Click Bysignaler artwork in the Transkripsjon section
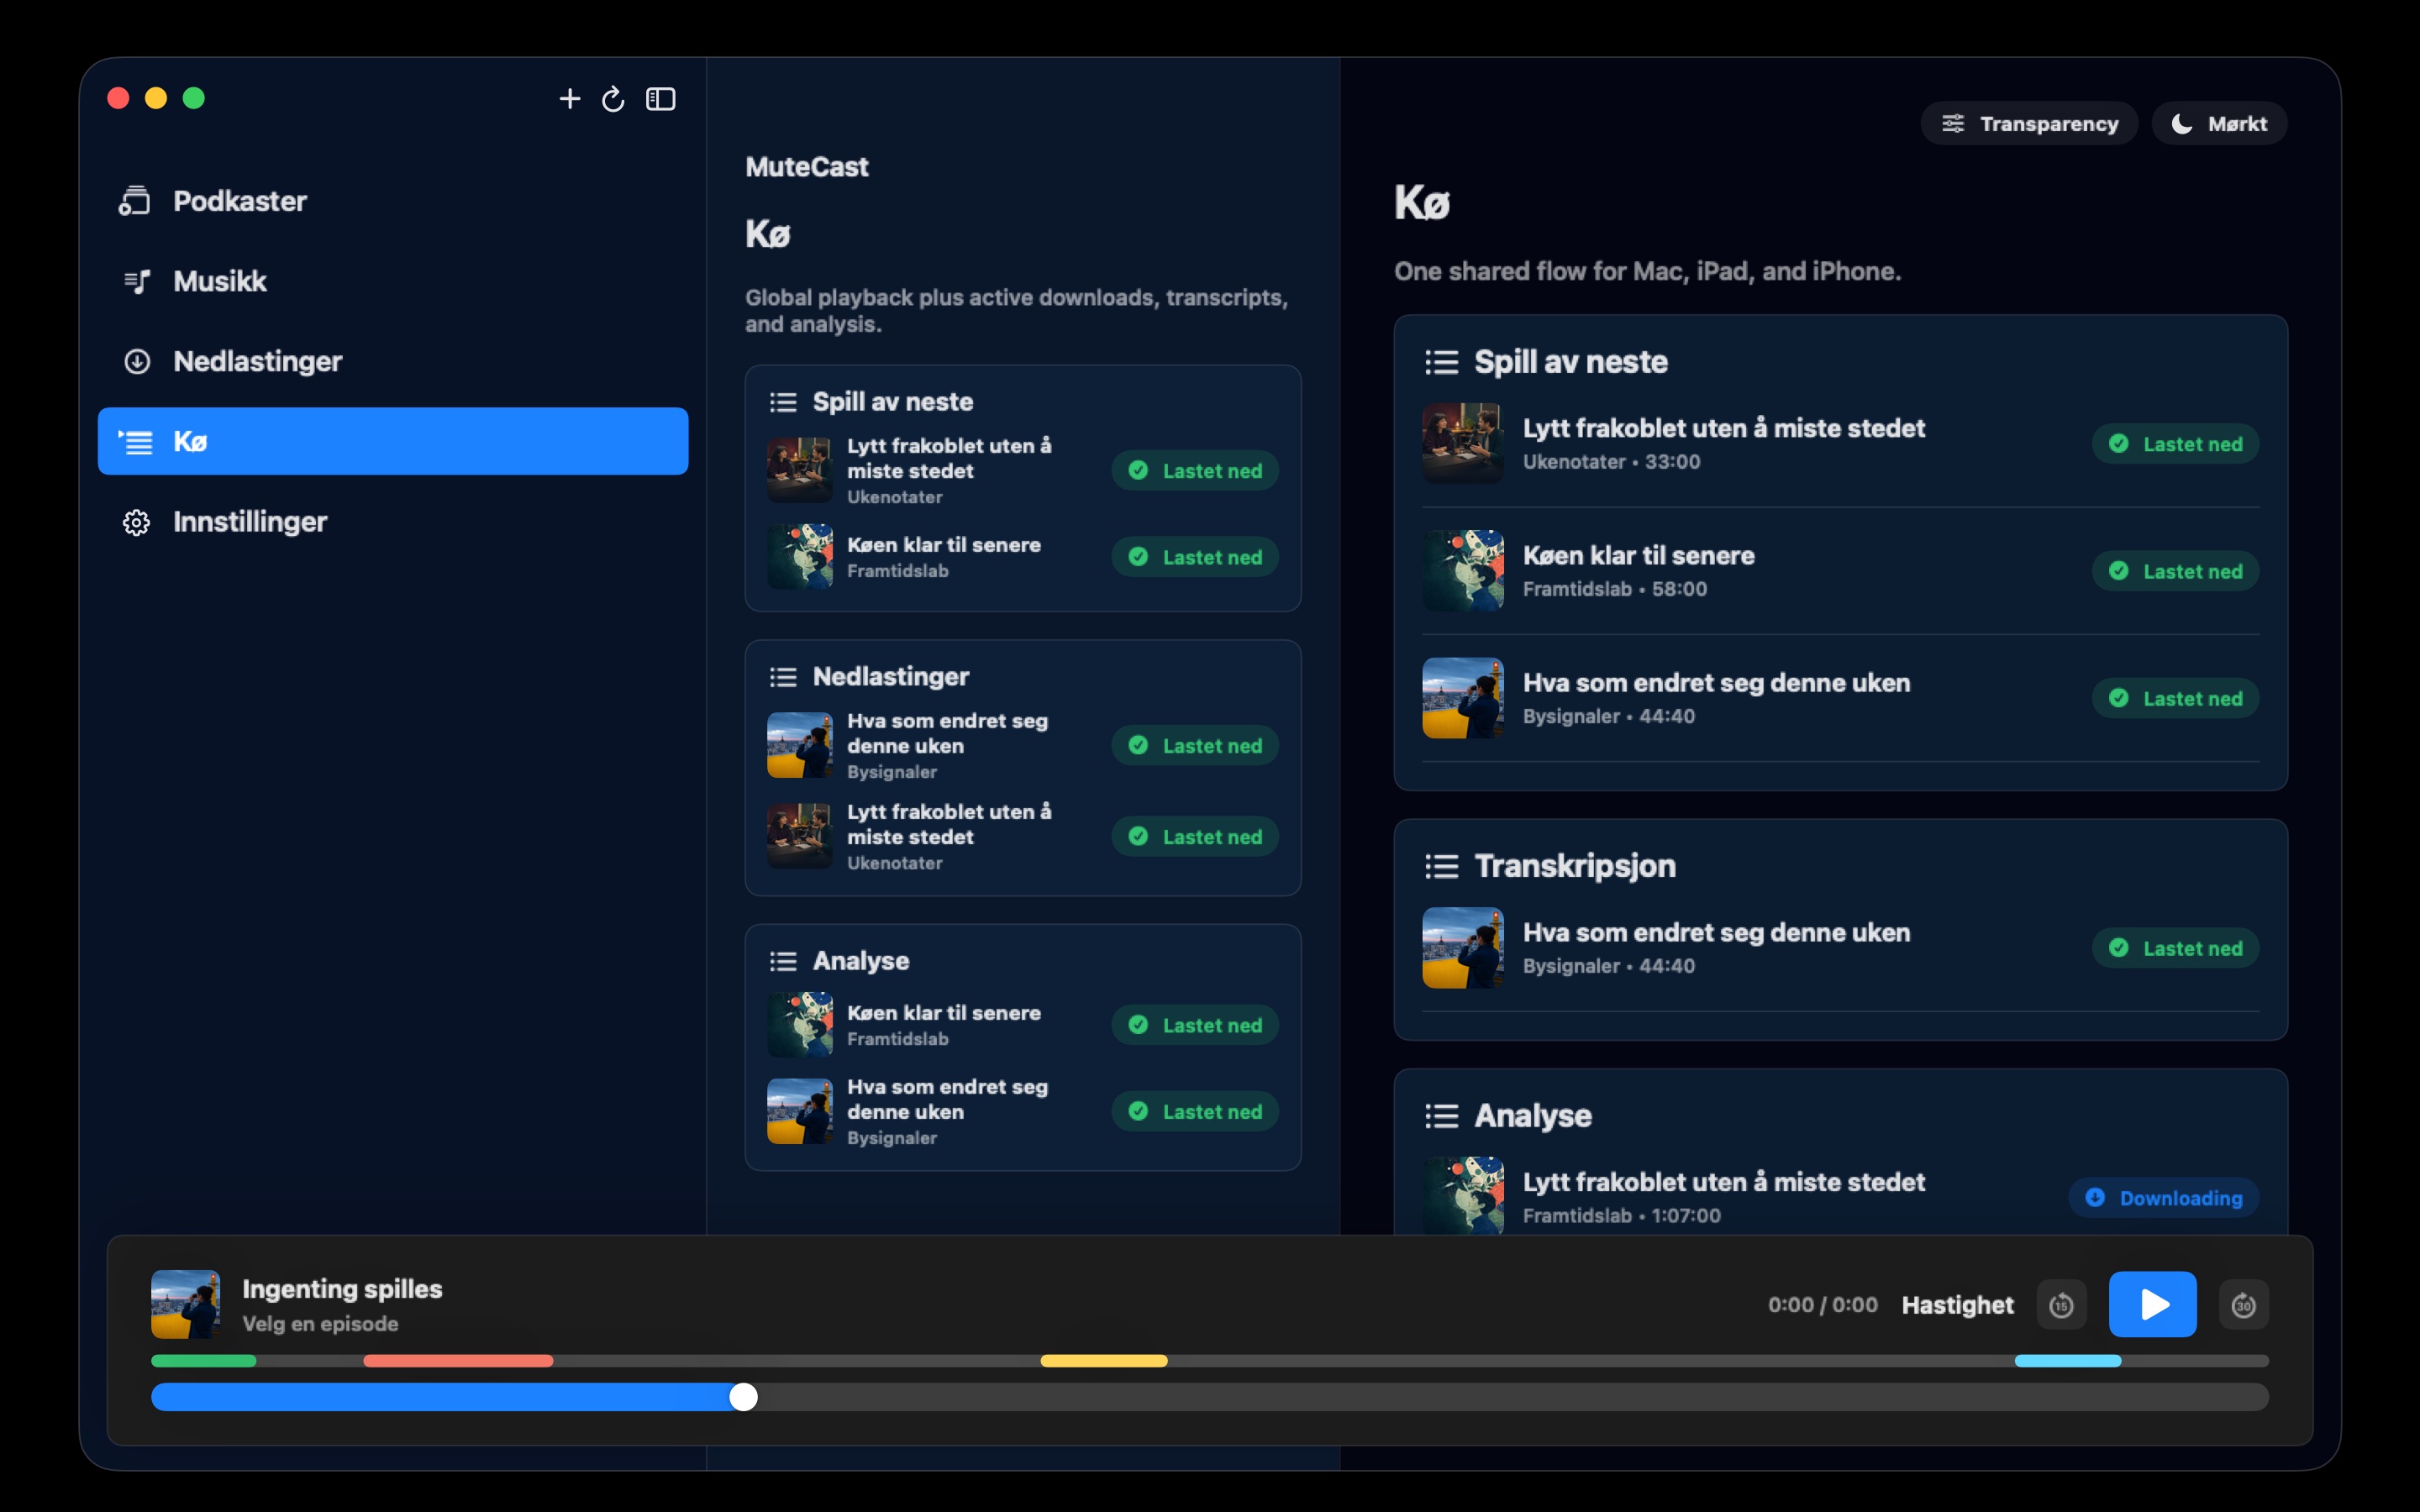Screen dimensions: 2420x1512 1463,948
